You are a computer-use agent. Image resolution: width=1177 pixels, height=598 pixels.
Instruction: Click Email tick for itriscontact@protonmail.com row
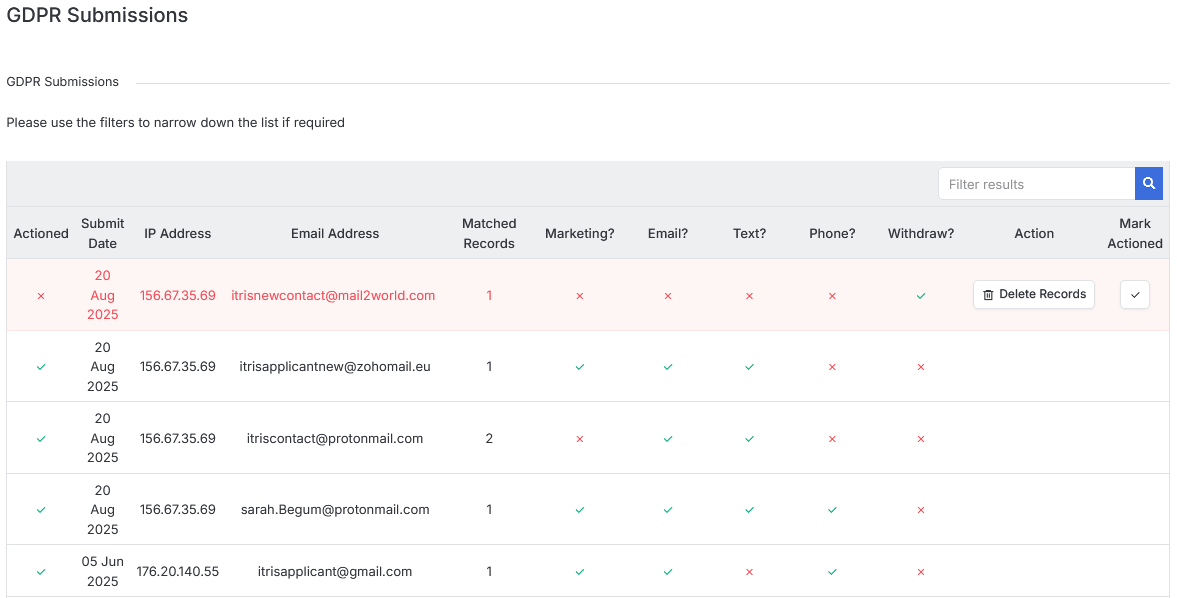point(668,439)
